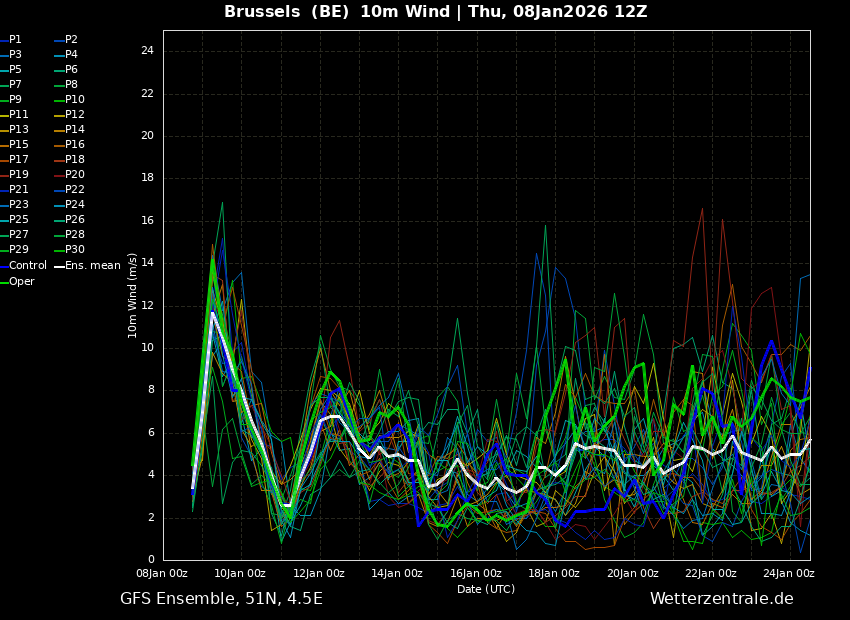Click the 08Jan 00z date tick label
The width and height of the screenshot is (850, 620).
(162, 574)
